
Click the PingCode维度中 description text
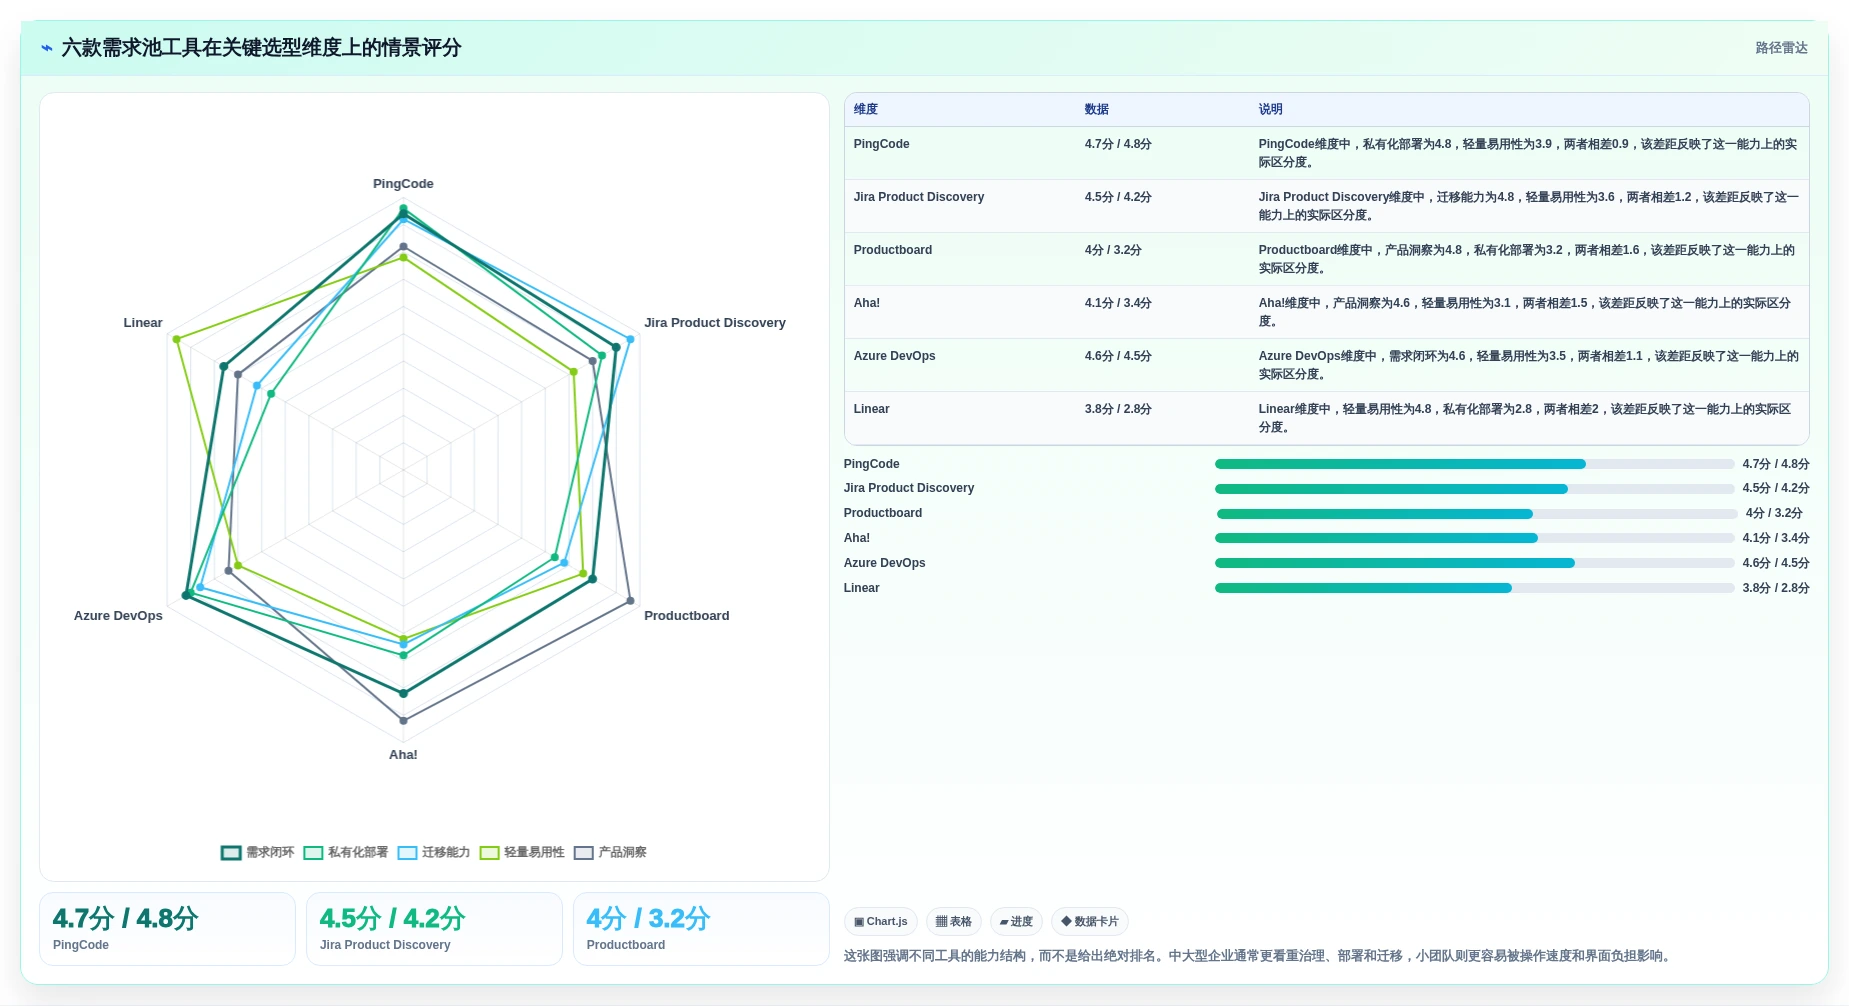tap(1528, 153)
